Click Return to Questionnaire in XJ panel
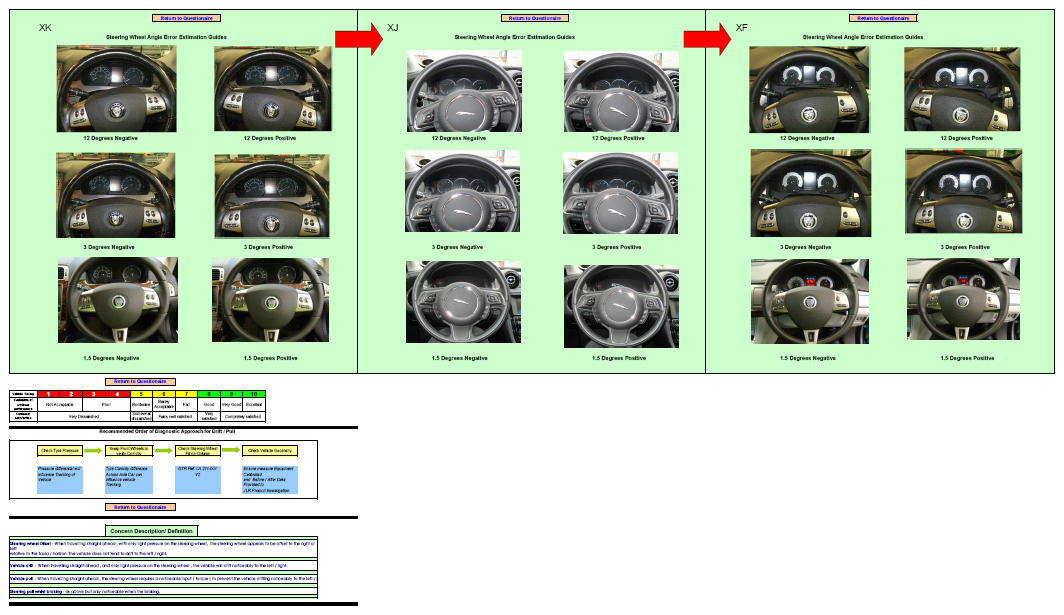1064x615 pixels. 535,18
